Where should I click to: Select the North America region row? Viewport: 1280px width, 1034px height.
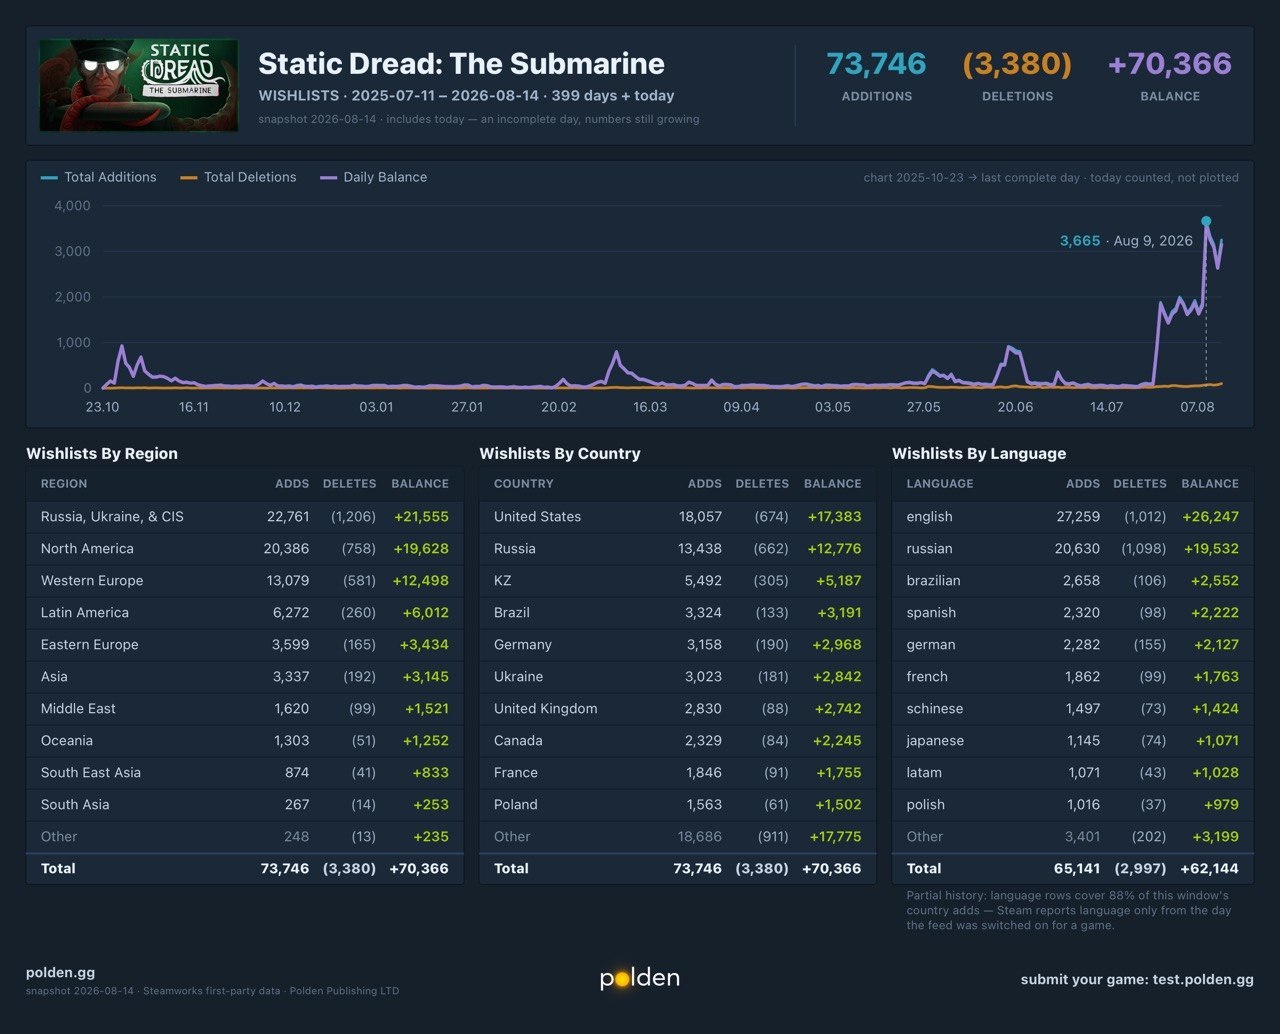(245, 549)
